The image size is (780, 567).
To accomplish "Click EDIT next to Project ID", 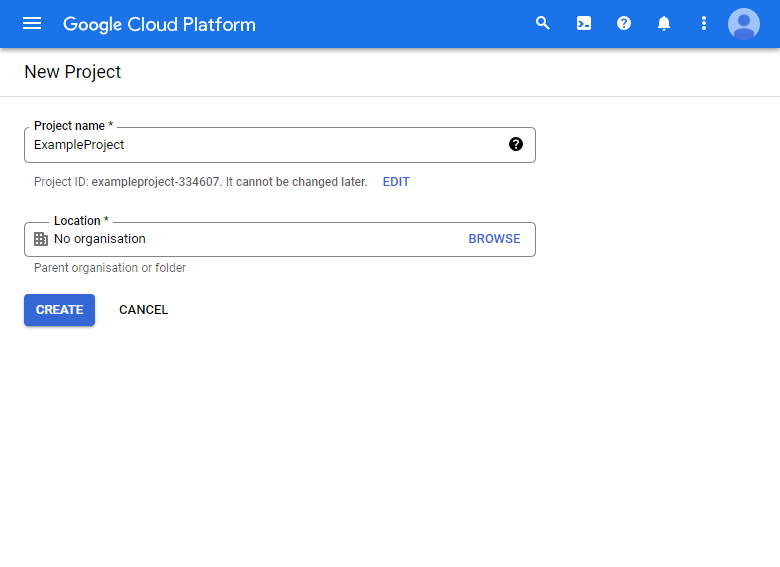I will (396, 182).
